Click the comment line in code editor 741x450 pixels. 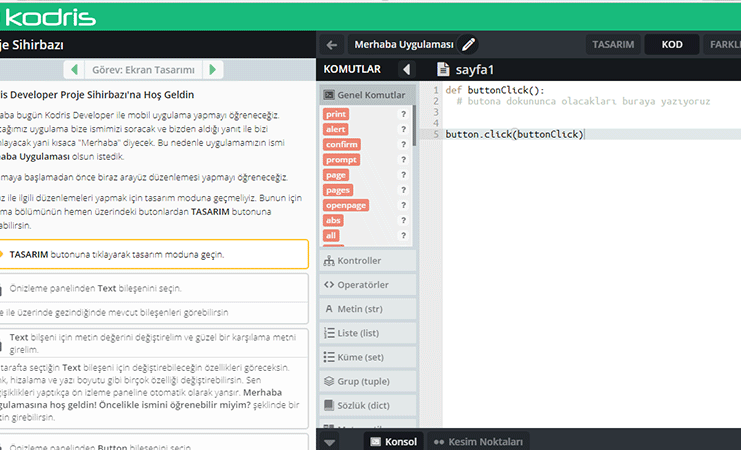point(583,101)
